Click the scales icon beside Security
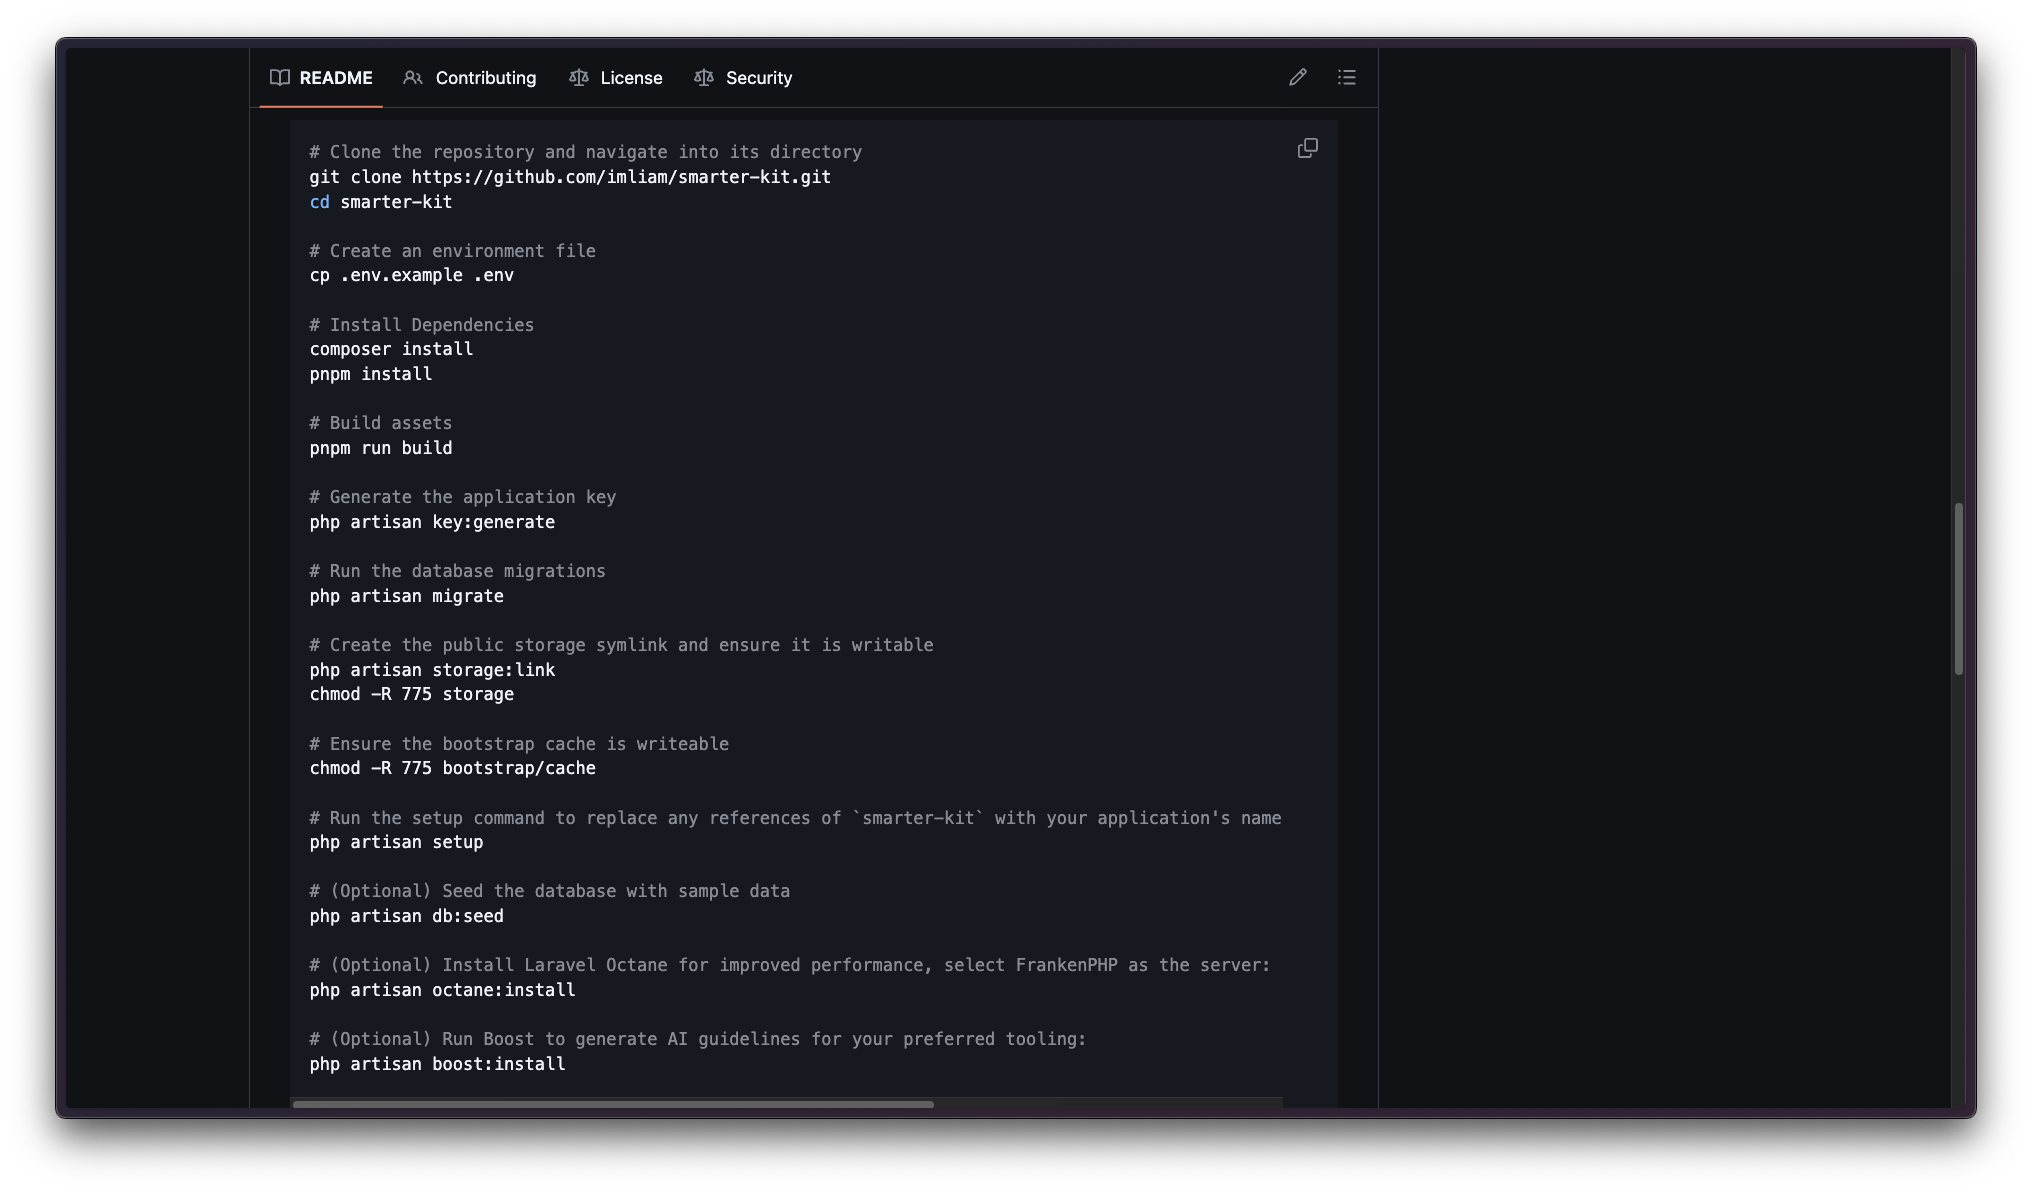2032x1192 pixels. pyautogui.click(x=704, y=77)
